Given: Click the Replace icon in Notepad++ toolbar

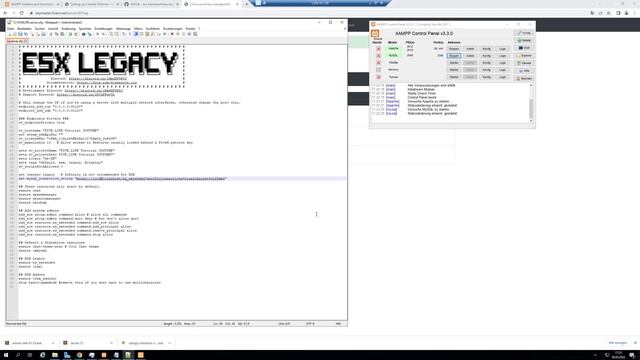Looking at the screenshot, I should 89,34.
